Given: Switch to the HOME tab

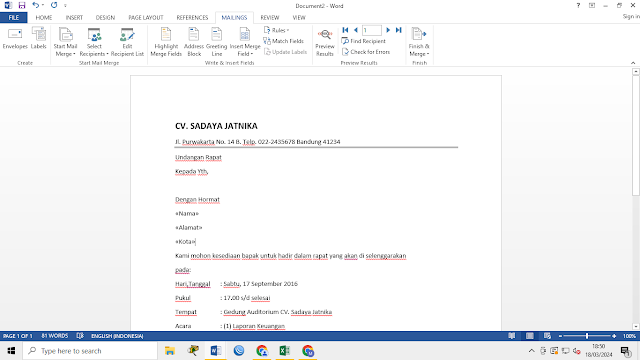Looking at the screenshot, I should pos(44,18).
